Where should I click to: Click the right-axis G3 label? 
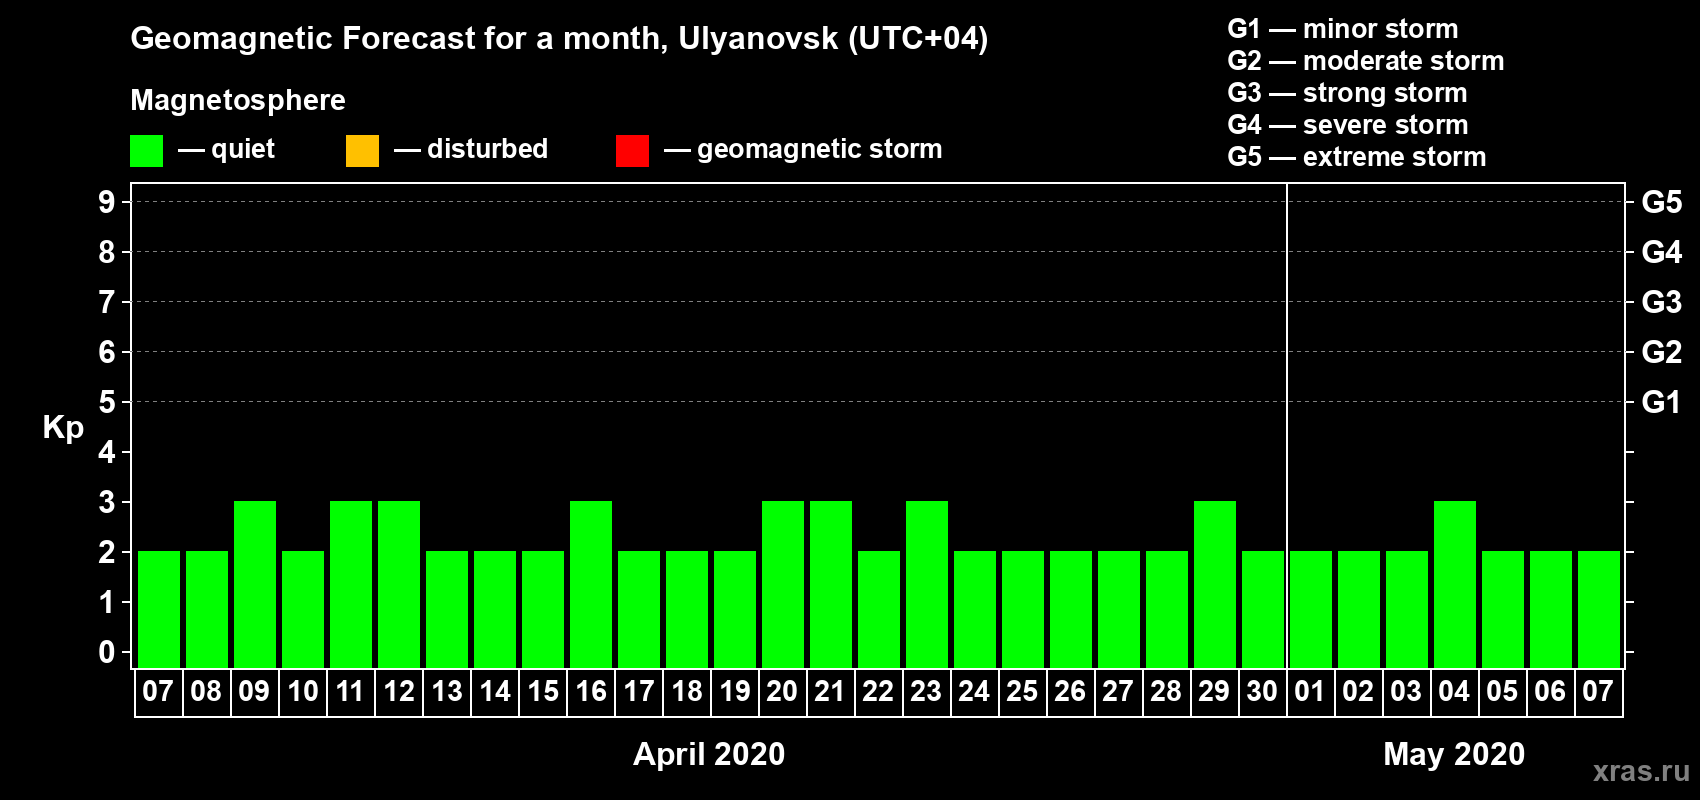[x=1662, y=302]
